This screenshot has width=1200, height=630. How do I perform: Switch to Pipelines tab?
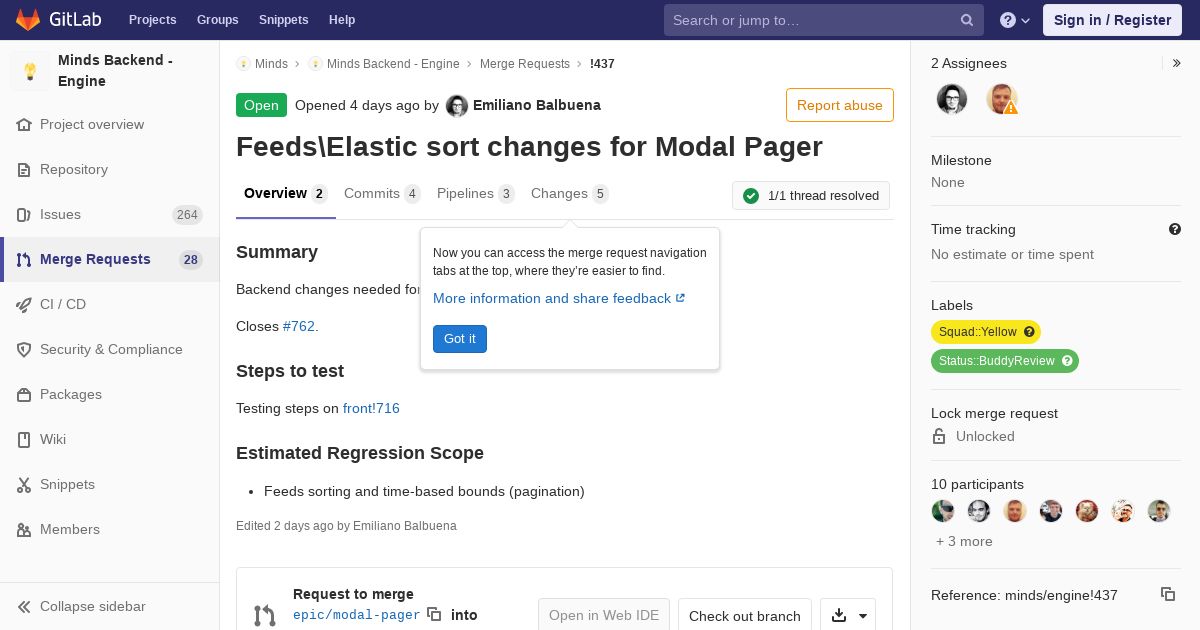(x=475, y=194)
